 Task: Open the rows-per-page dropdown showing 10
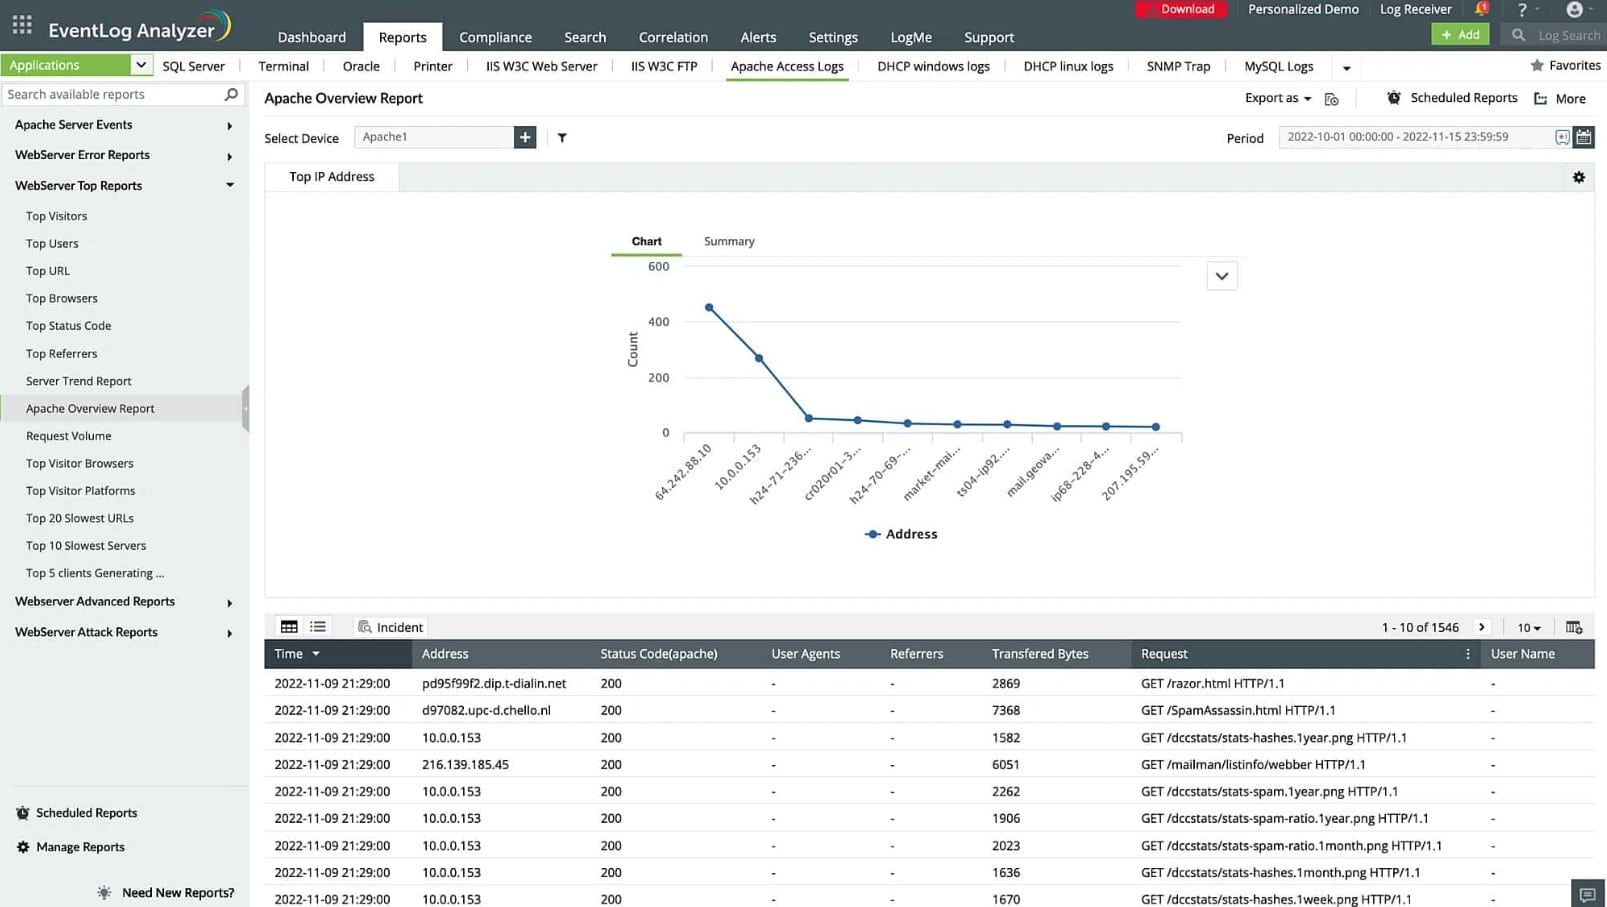pos(1527,627)
